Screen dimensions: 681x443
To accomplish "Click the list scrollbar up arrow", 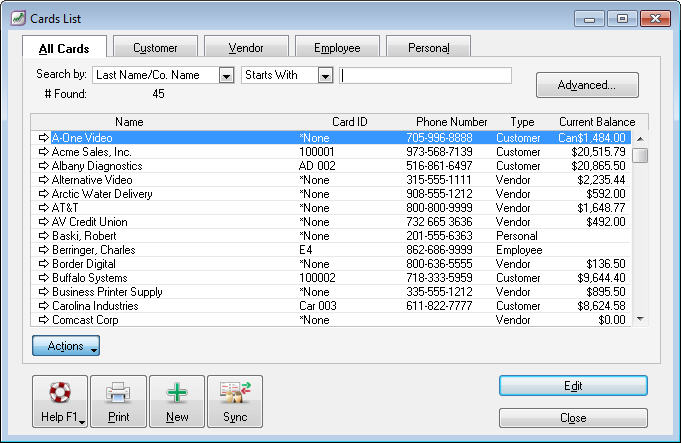I will [x=640, y=139].
